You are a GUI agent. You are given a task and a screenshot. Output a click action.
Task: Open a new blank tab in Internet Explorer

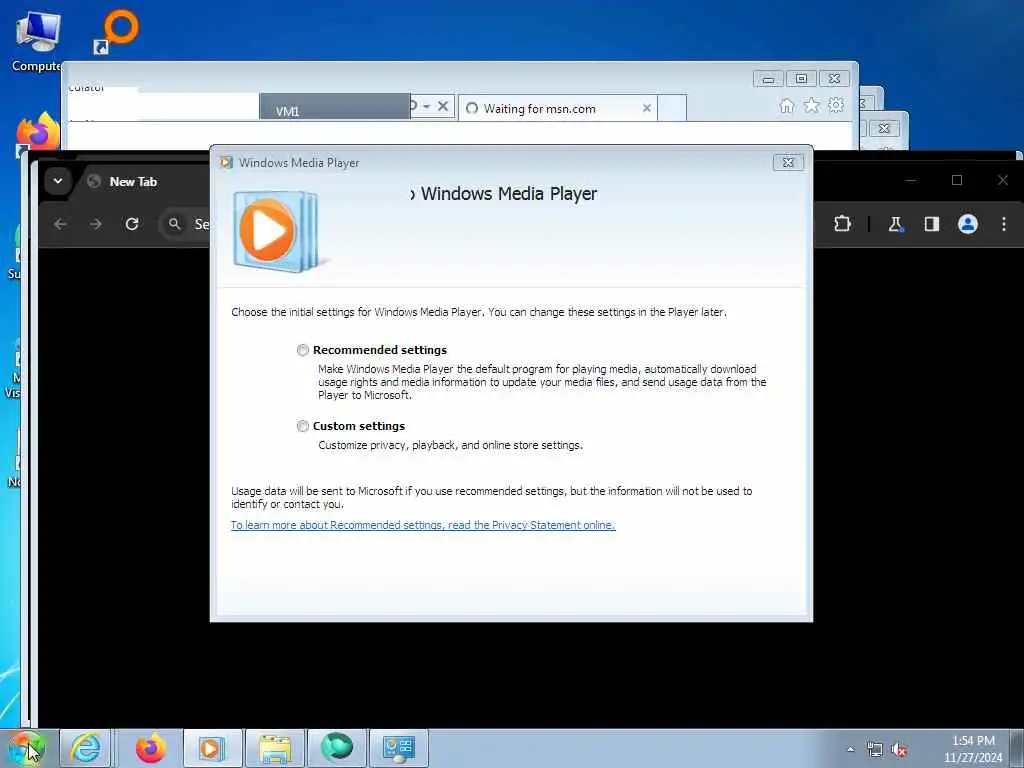[672, 108]
